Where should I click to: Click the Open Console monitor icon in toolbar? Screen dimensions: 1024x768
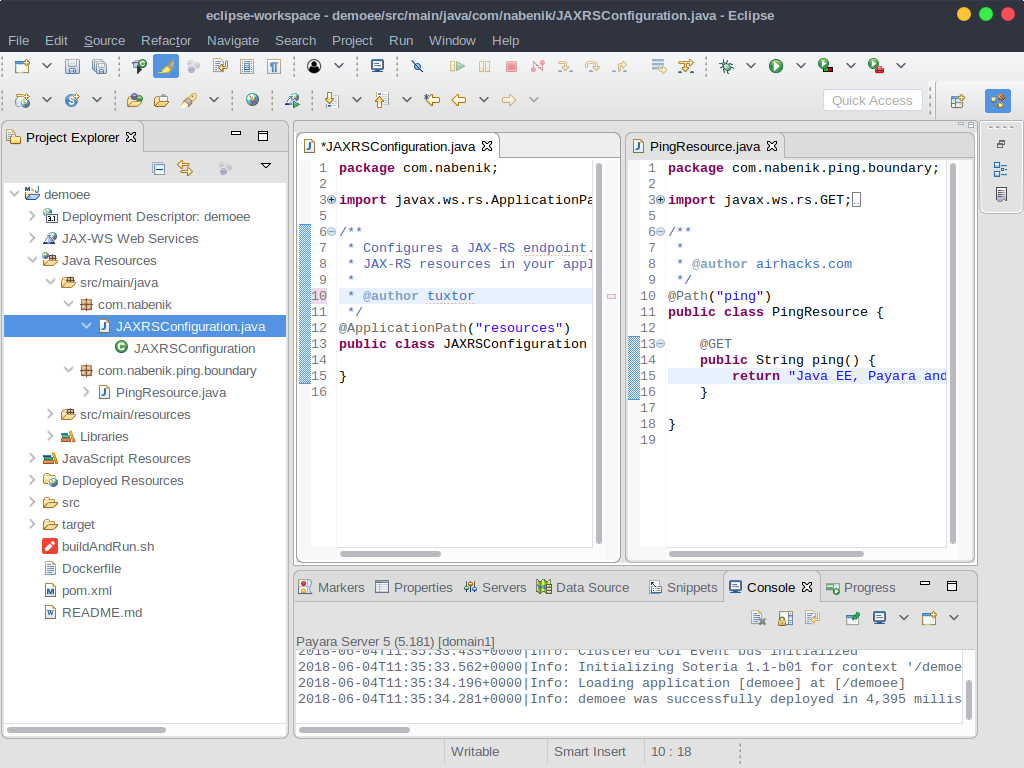point(377,66)
